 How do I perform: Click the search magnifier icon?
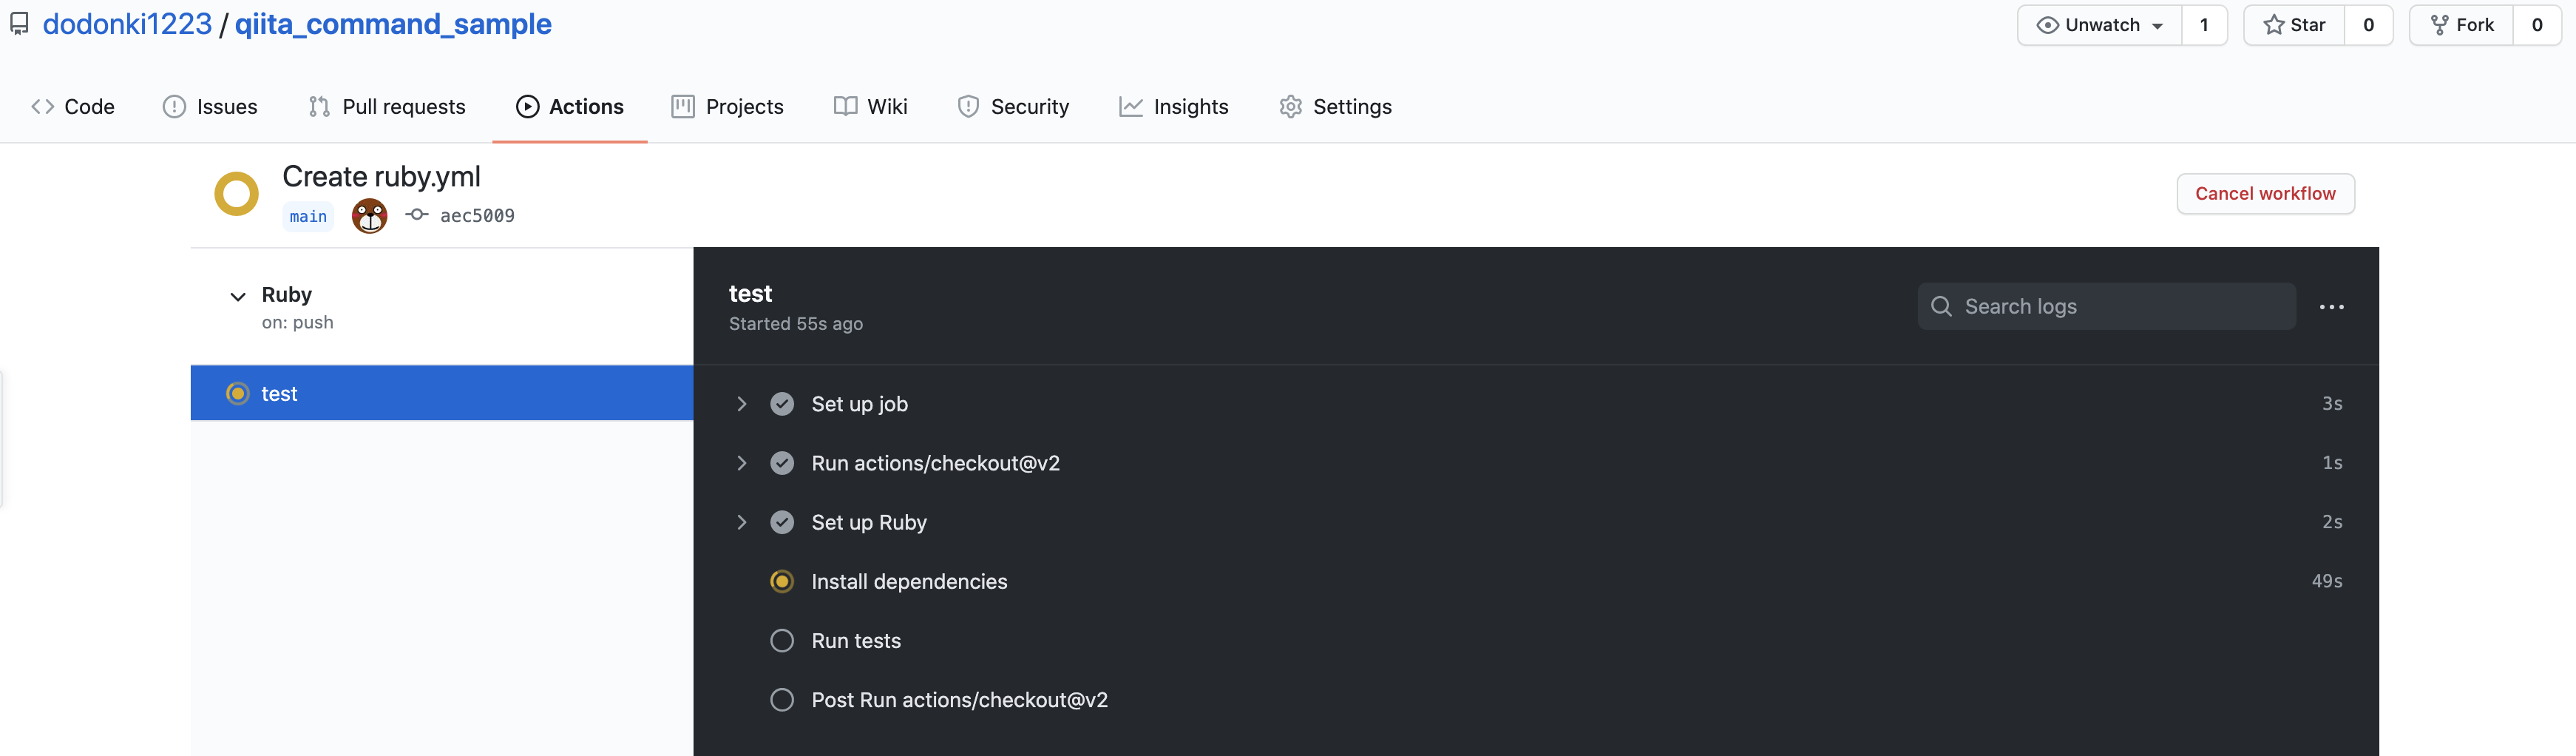click(x=1942, y=307)
